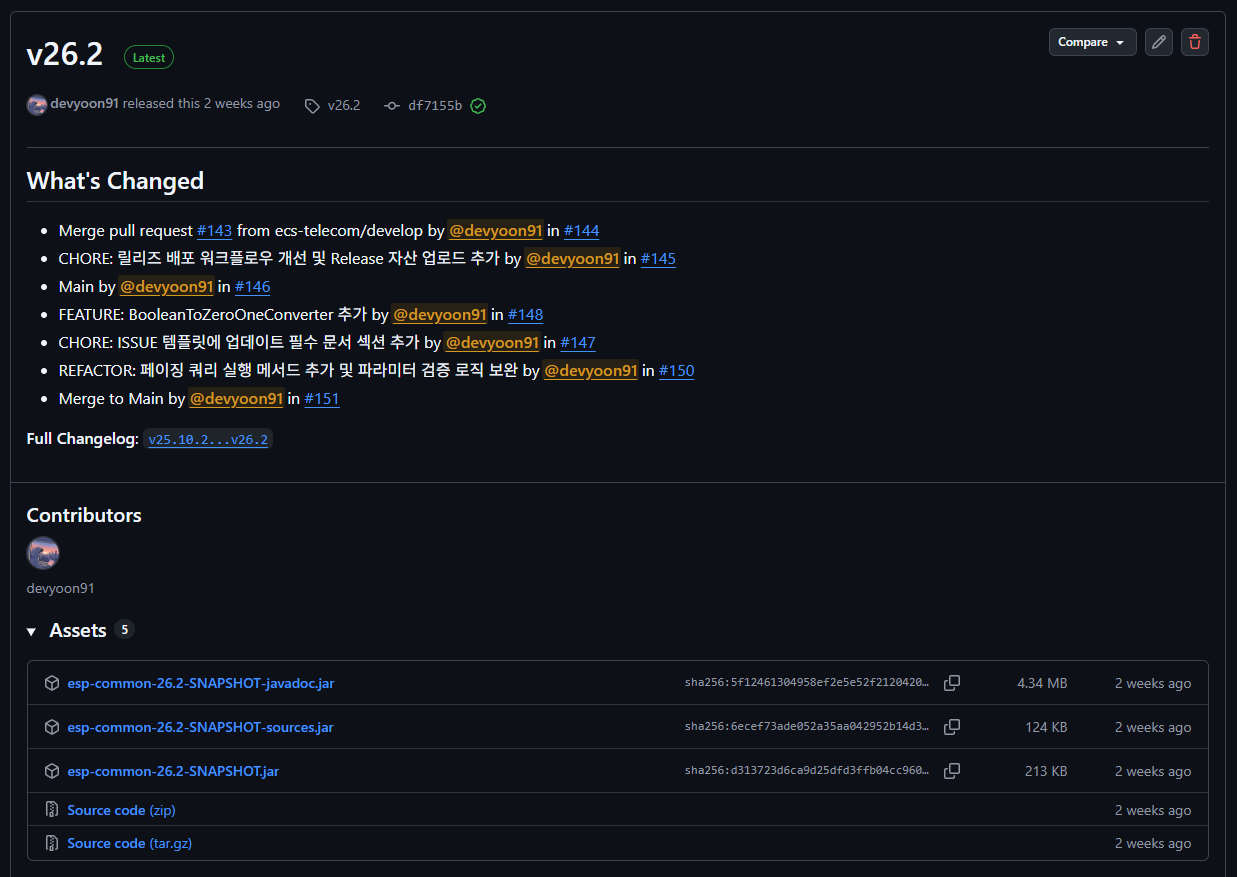Click @devyoon91 mention in the FEATURE line
This screenshot has width=1237, height=877.
click(x=440, y=315)
